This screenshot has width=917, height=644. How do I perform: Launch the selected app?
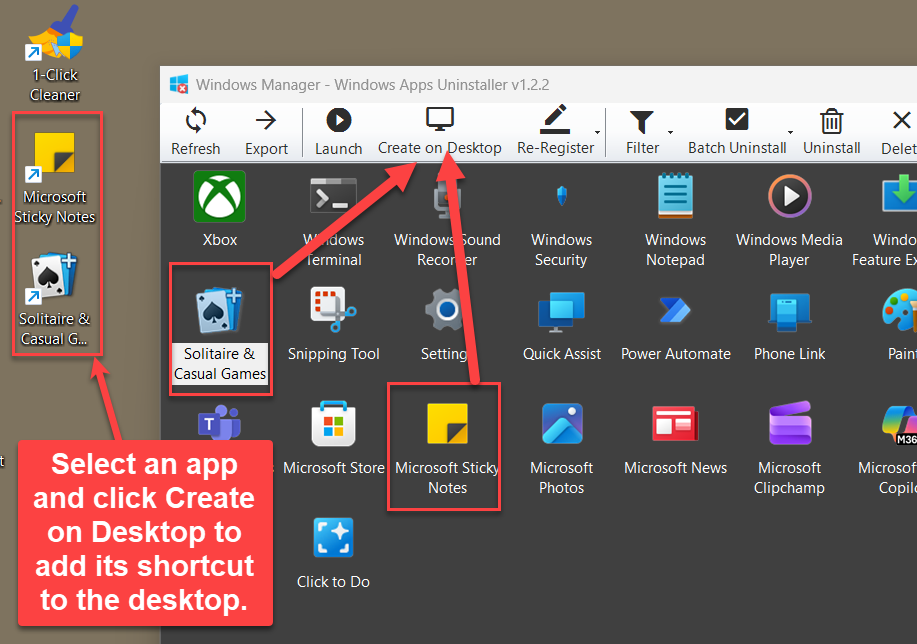(339, 132)
